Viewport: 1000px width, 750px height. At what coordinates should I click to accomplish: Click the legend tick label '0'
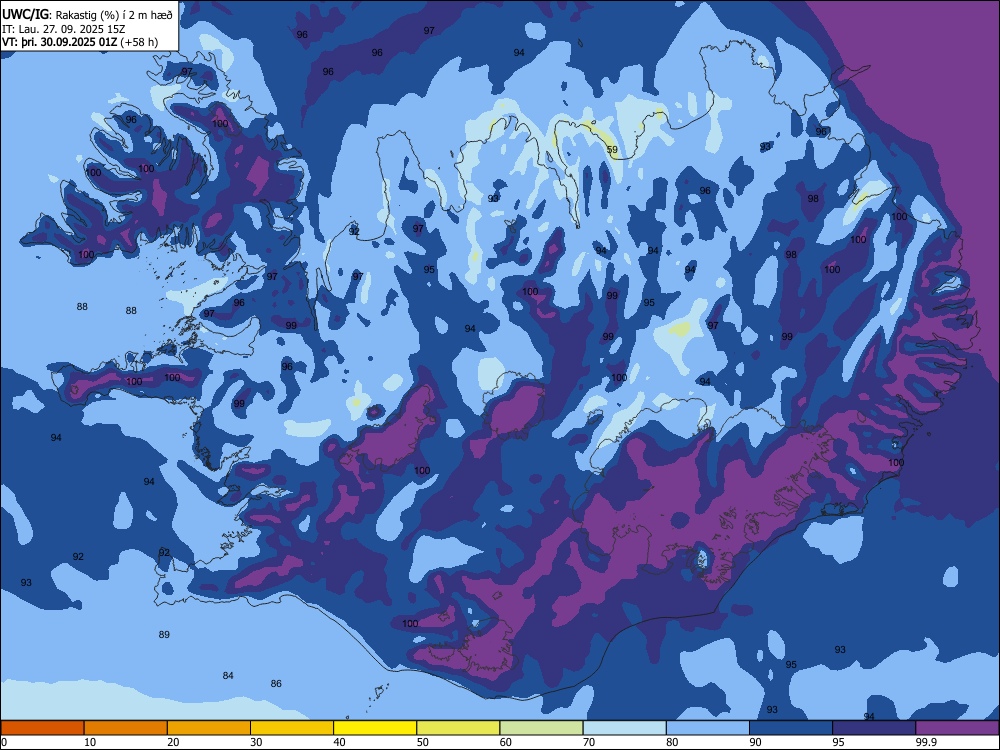(x=4, y=742)
